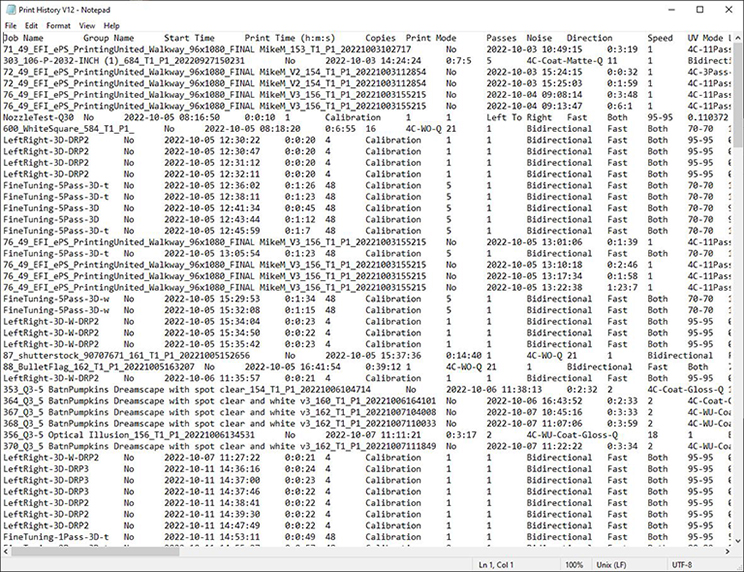Click the horizontal scrollbar left arrow
The width and height of the screenshot is (744, 572).
[6, 551]
